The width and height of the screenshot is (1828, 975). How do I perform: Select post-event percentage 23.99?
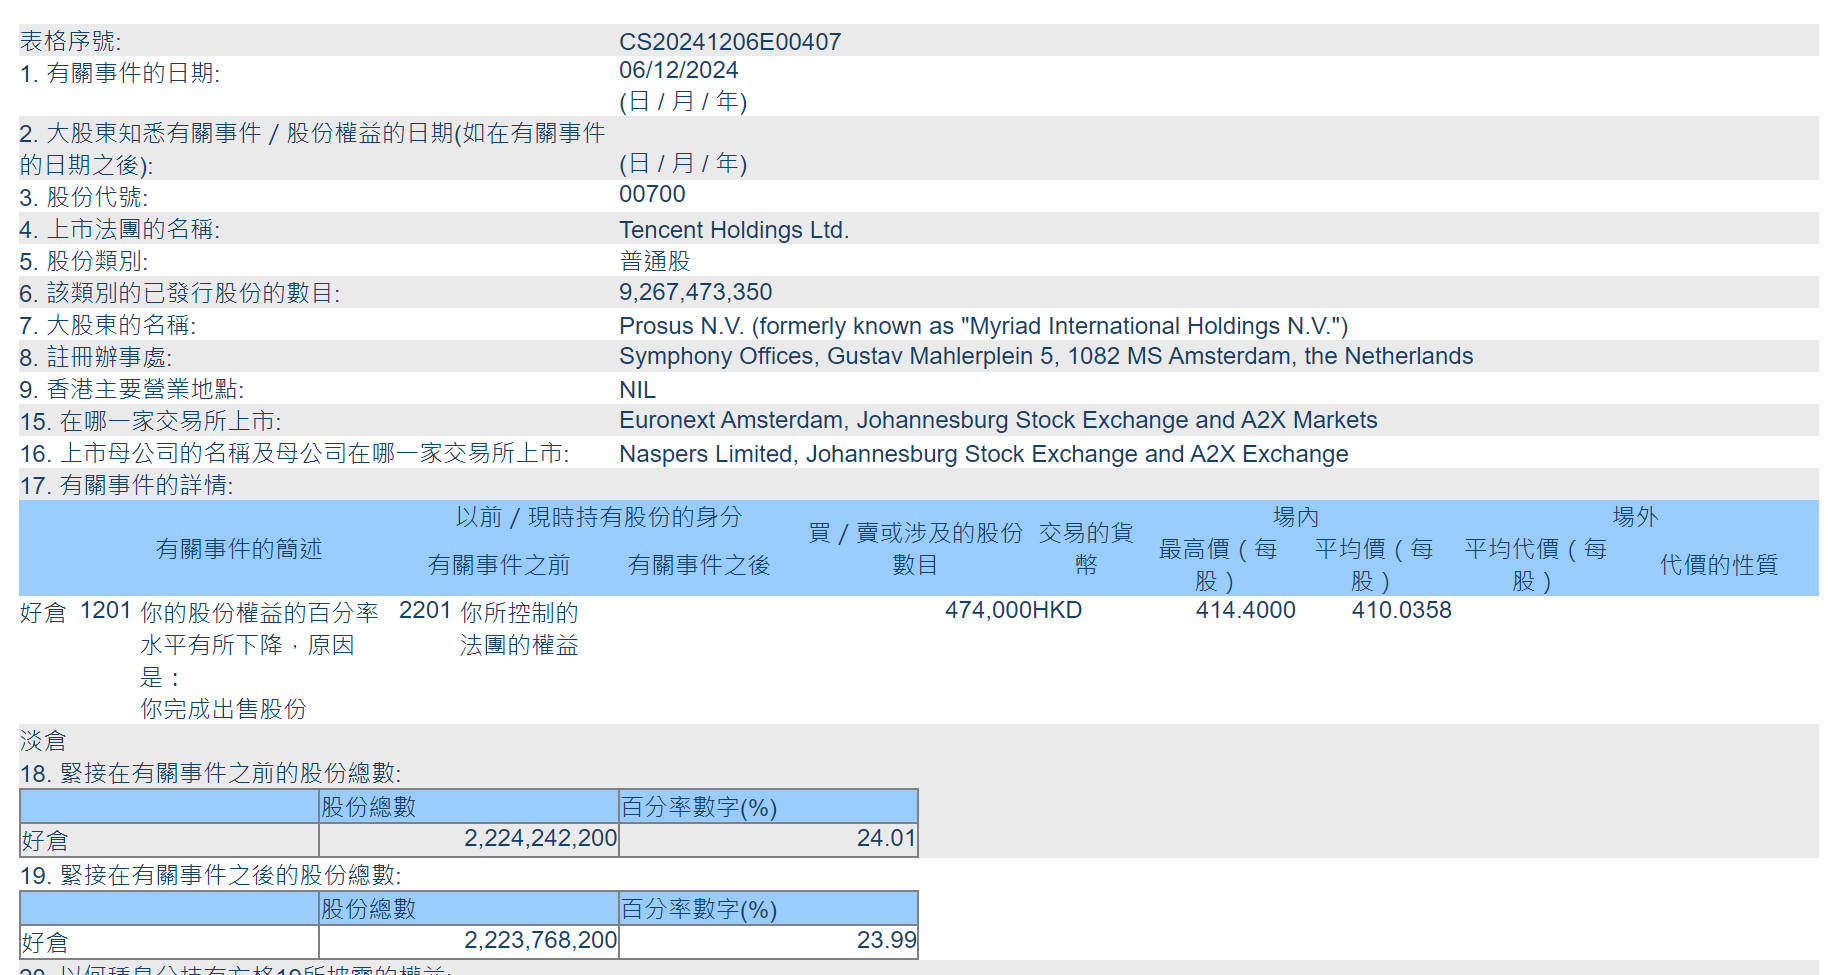click(x=886, y=940)
